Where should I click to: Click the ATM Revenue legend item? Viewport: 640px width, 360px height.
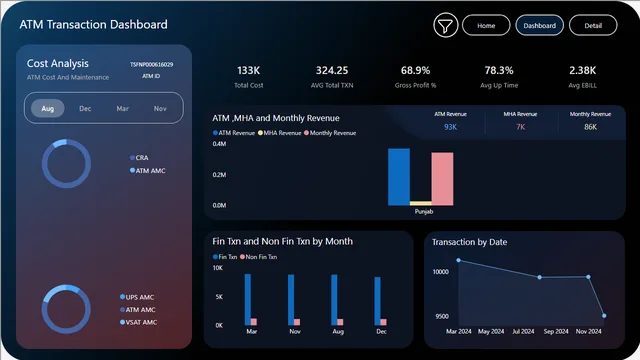(234, 133)
